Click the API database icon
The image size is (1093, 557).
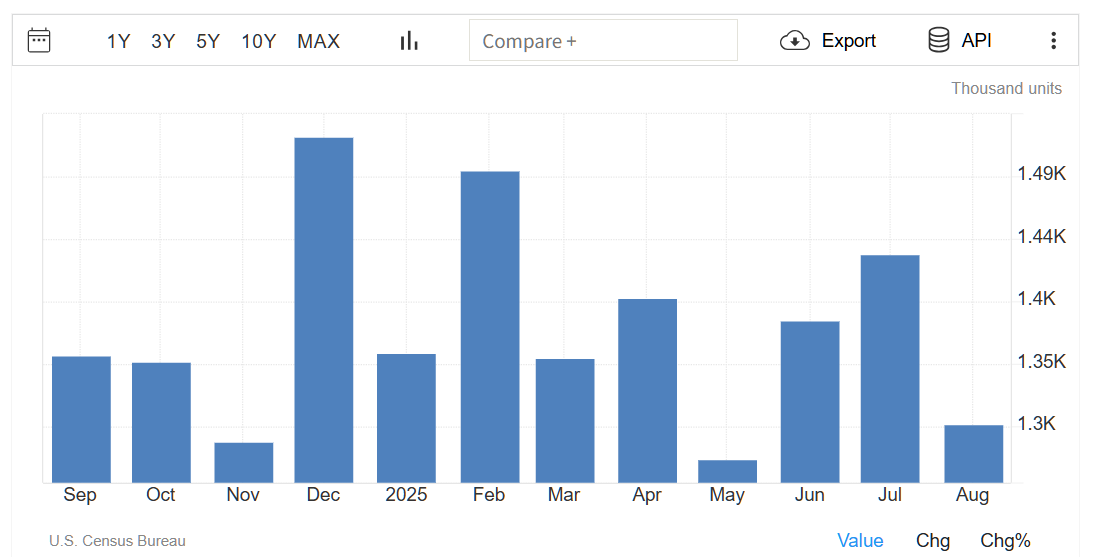point(938,41)
